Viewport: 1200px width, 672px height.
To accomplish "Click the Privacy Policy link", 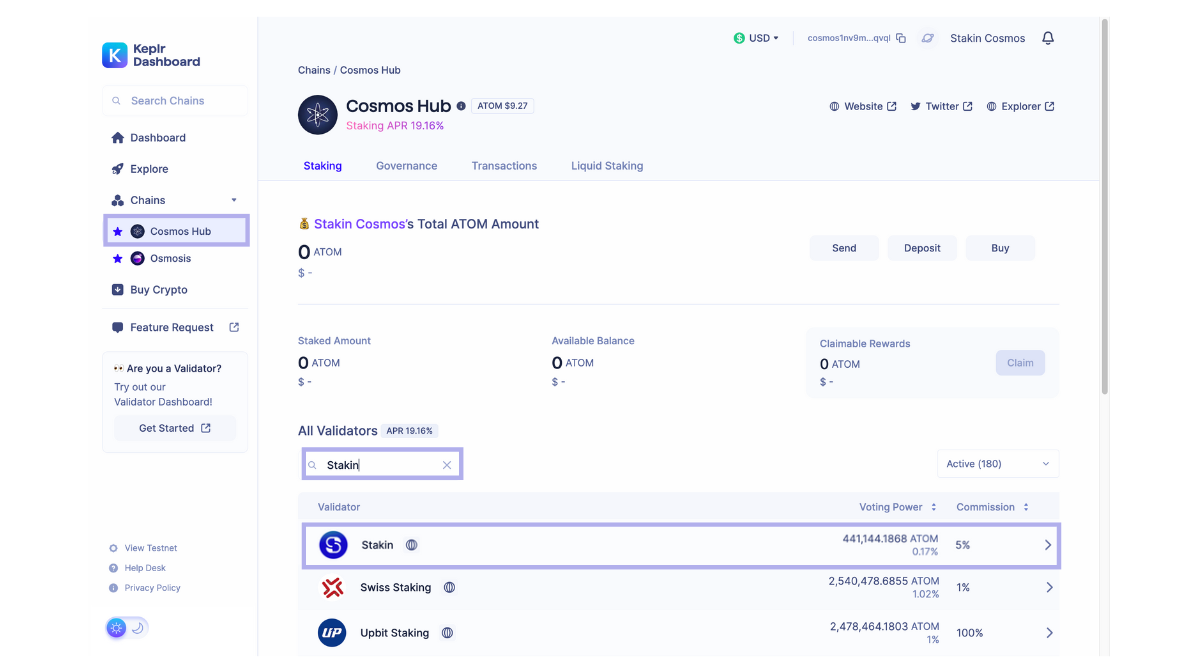I will tap(153, 588).
